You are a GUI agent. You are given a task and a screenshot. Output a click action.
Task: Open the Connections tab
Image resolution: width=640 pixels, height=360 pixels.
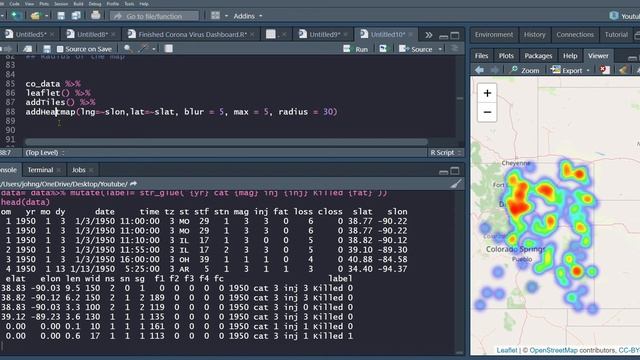click(575, 35)
